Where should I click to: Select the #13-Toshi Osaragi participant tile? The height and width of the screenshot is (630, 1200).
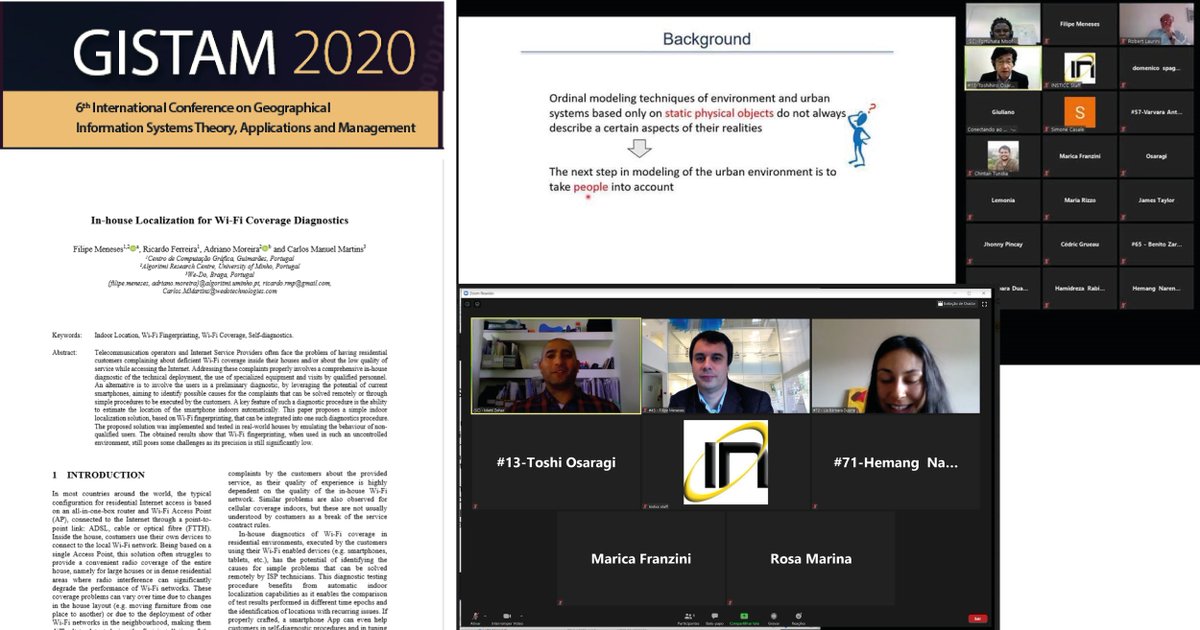[x=555, y=462]
